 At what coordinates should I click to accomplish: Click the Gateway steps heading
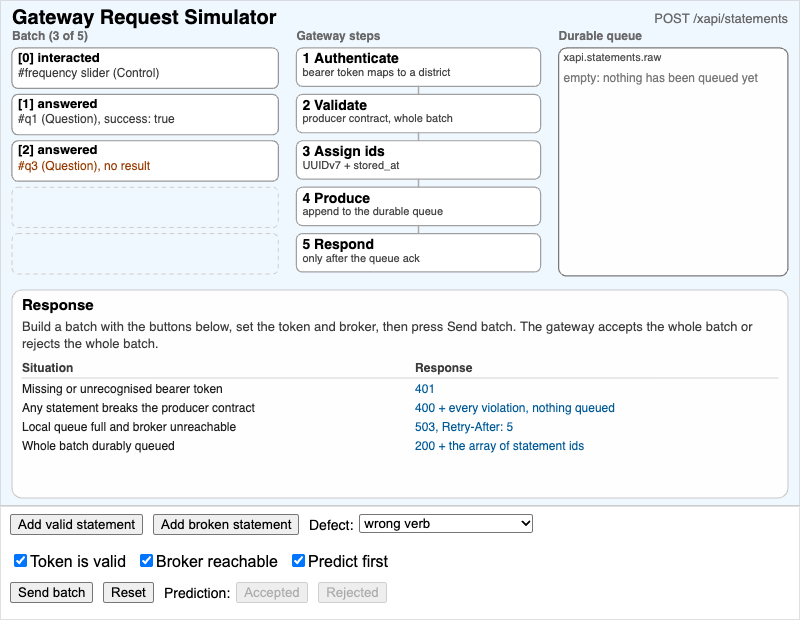coord(338,36)
